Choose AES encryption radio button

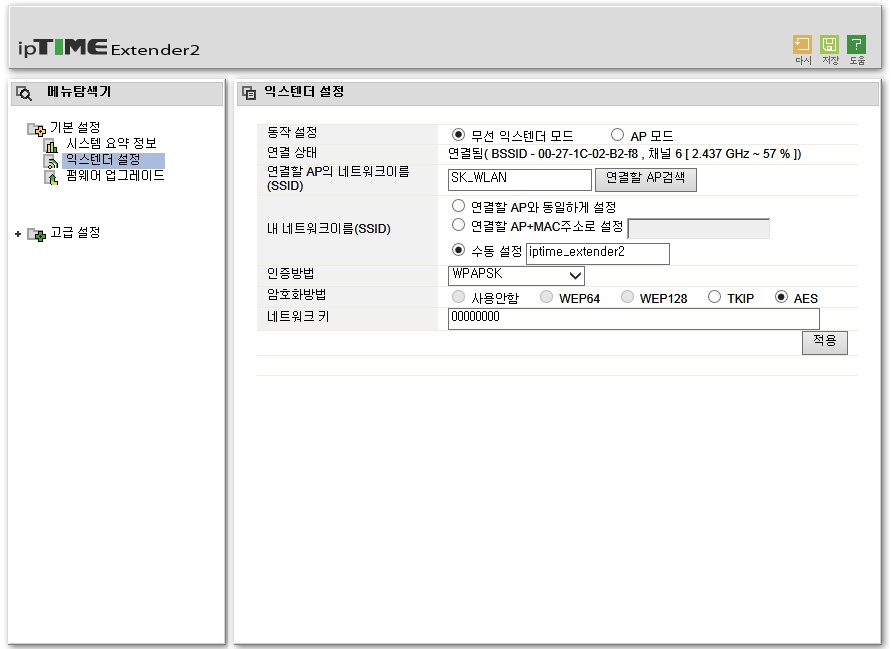(x=781, y=297)
